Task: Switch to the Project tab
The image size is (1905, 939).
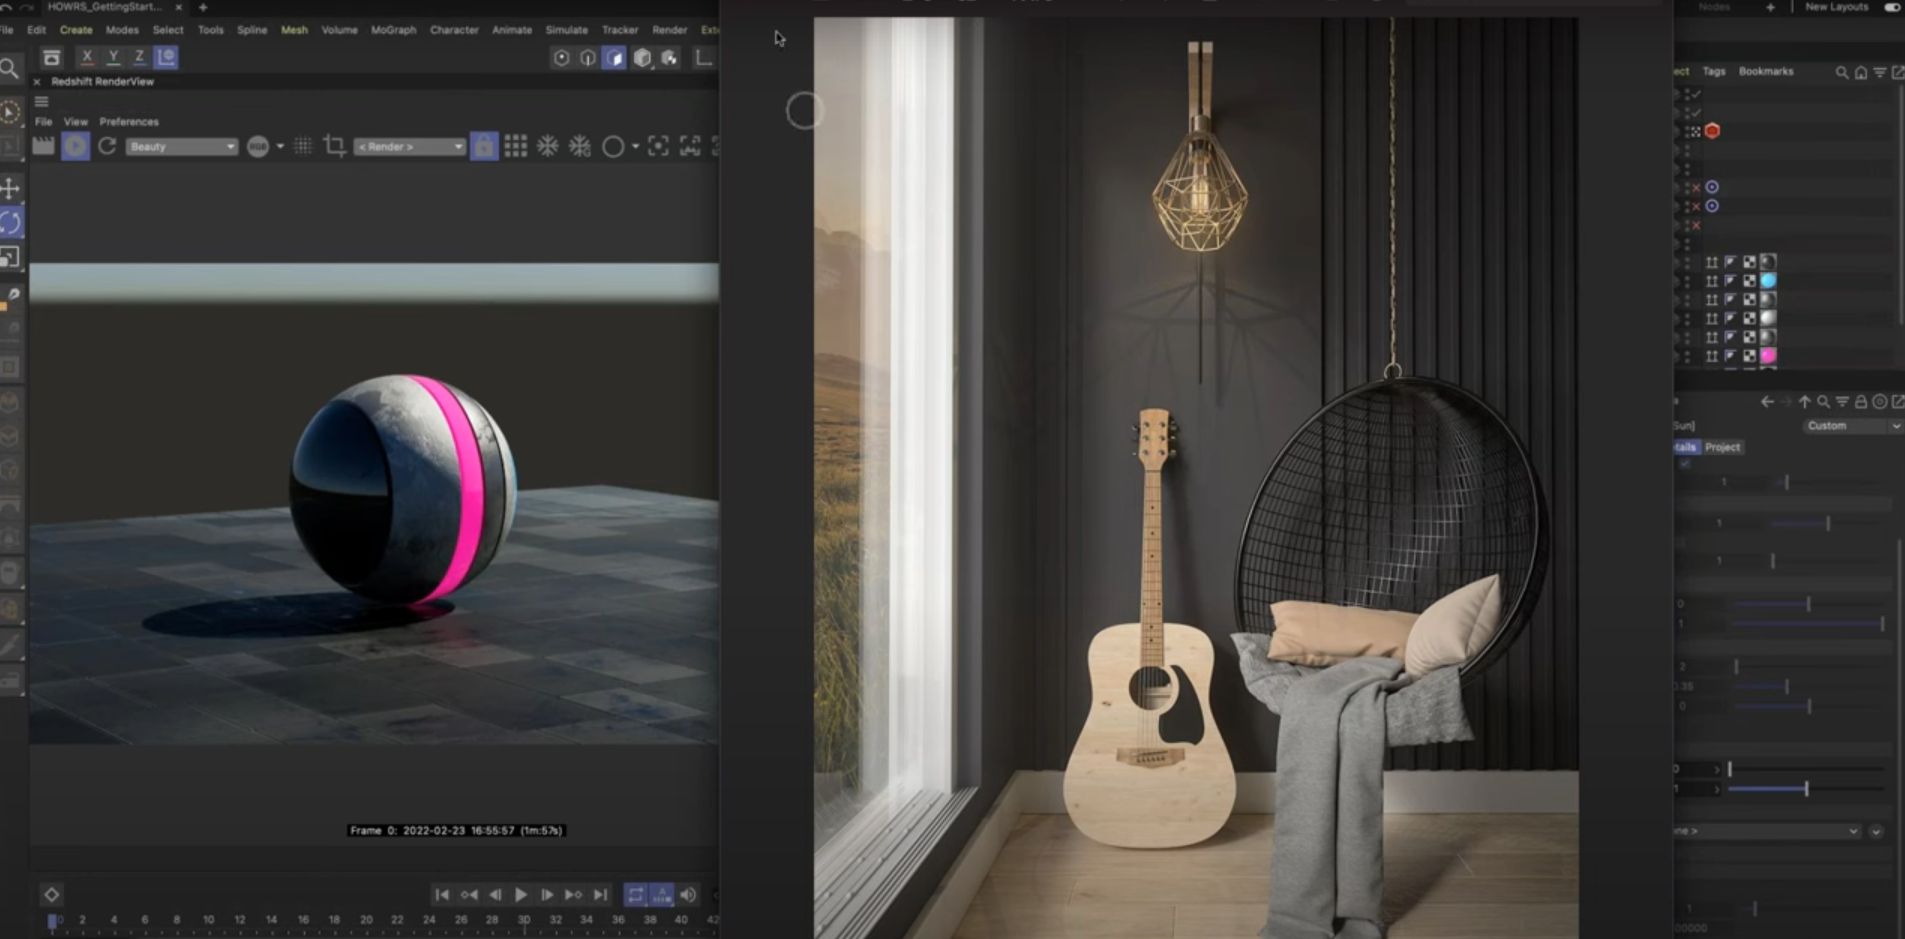Action: pyautogui.click(x=1723, y=447)
